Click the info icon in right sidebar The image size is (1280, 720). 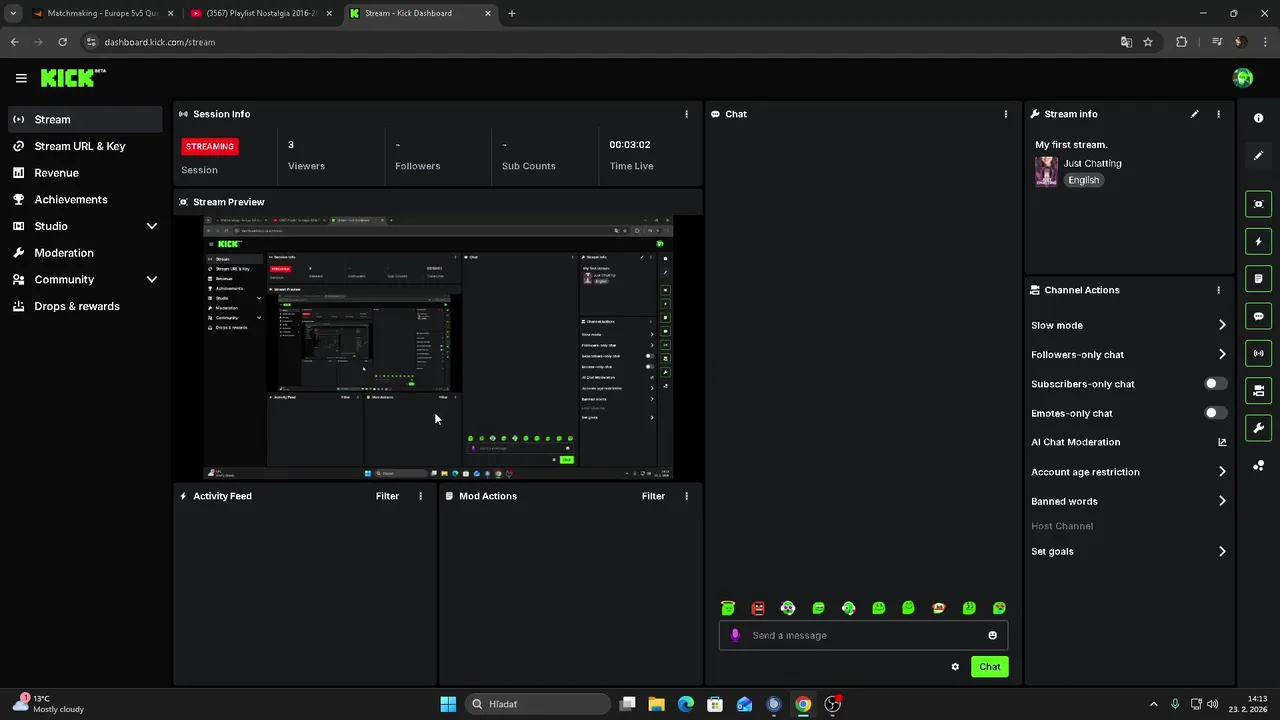click(1259, 118)
